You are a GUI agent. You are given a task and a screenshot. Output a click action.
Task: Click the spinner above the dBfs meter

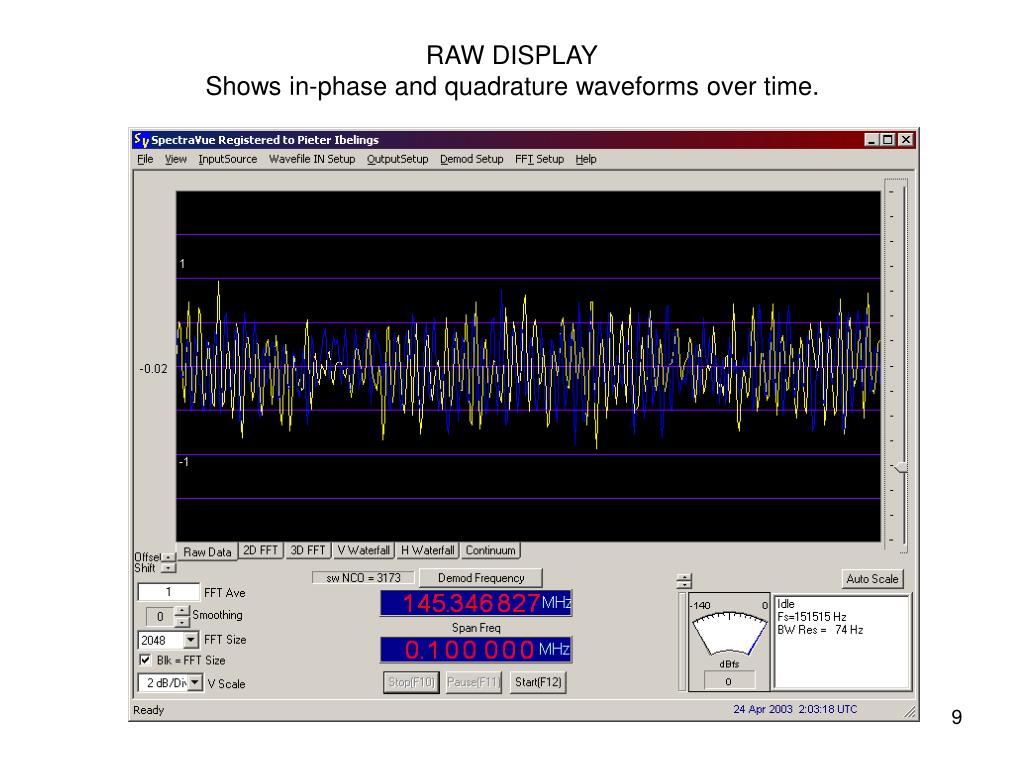[x=684, y=580]
